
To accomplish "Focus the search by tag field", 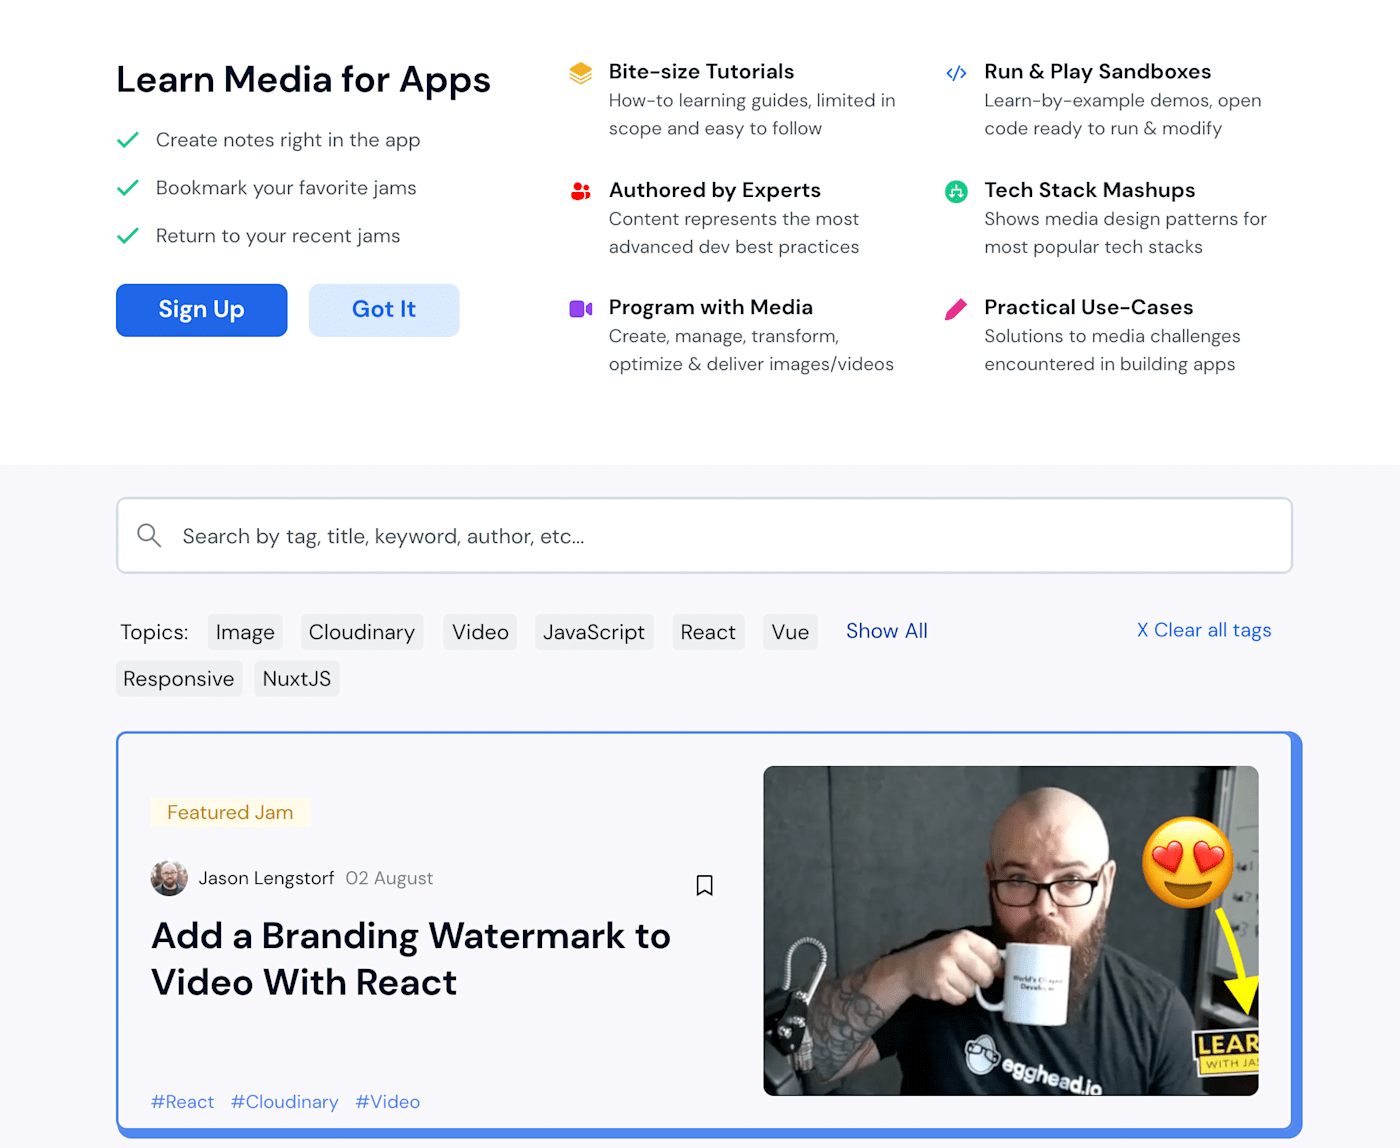I will 704,536.
